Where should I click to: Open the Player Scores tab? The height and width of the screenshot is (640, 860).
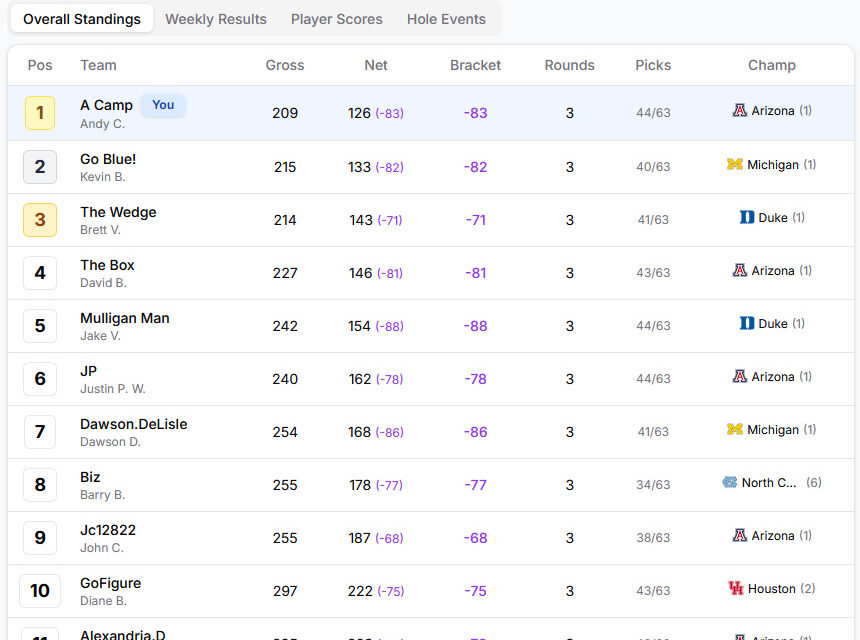coord(336,19)
